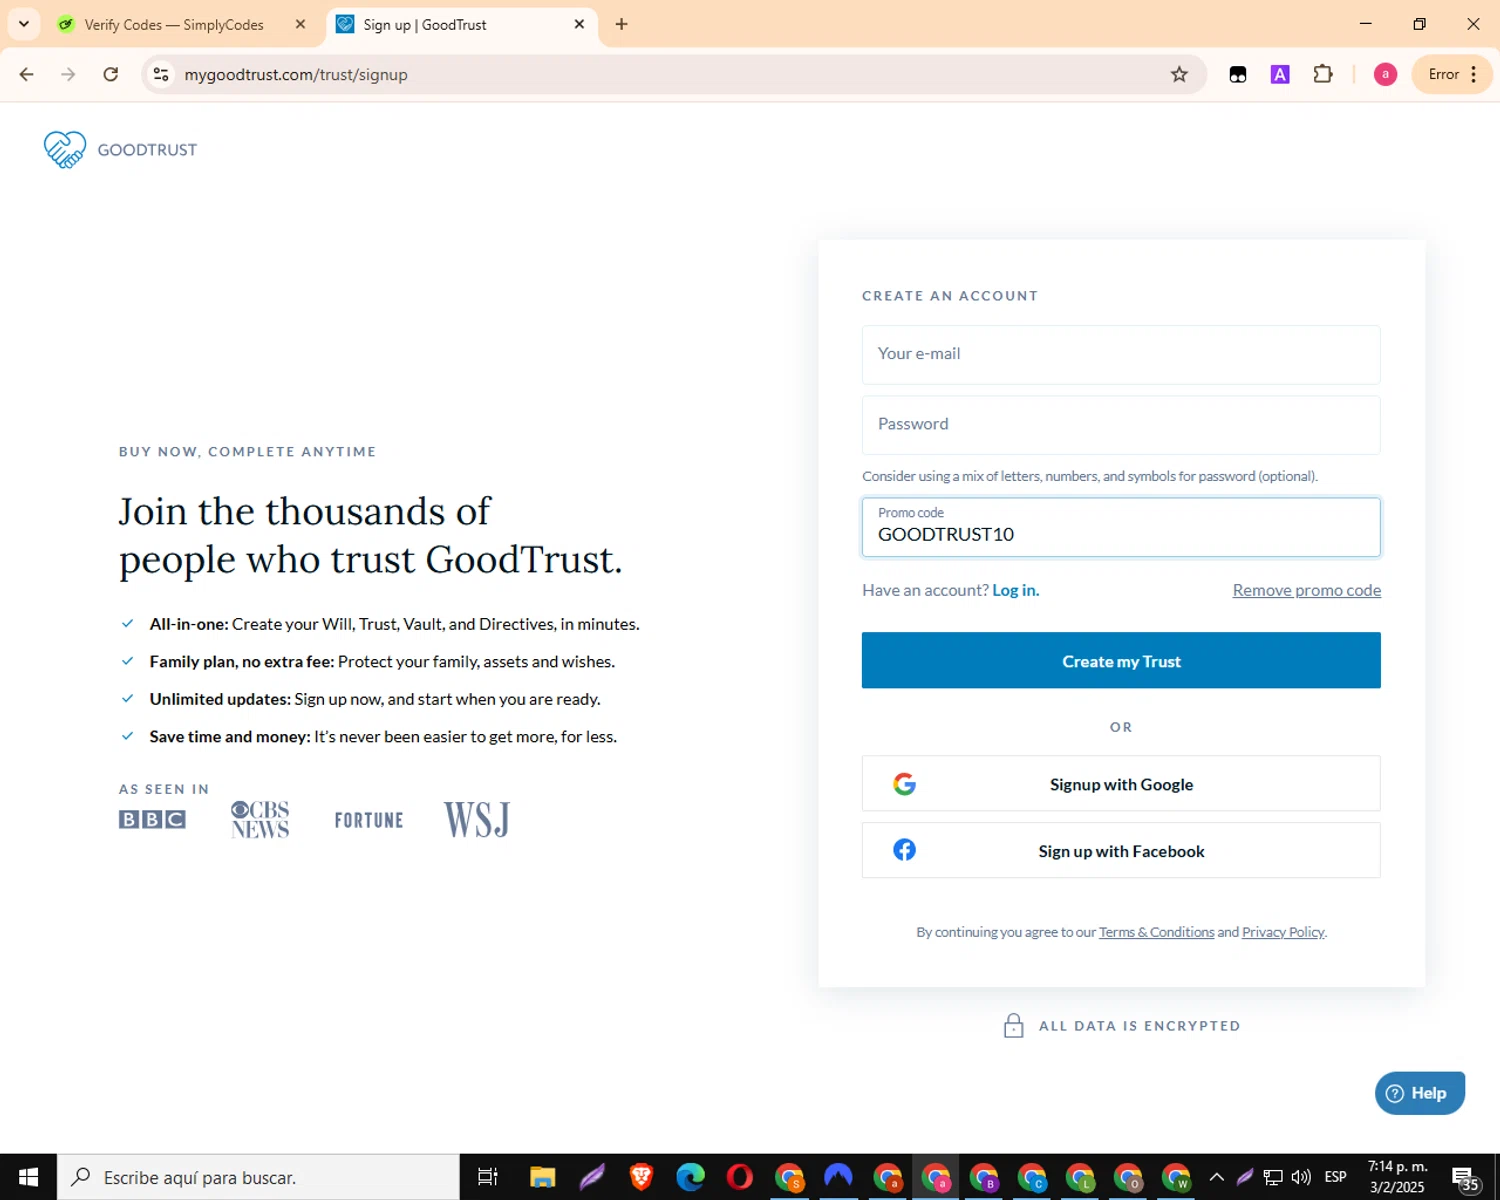Open the Help chat widget
The image size is (1500, 1200).
[x=1420, y=1093]
